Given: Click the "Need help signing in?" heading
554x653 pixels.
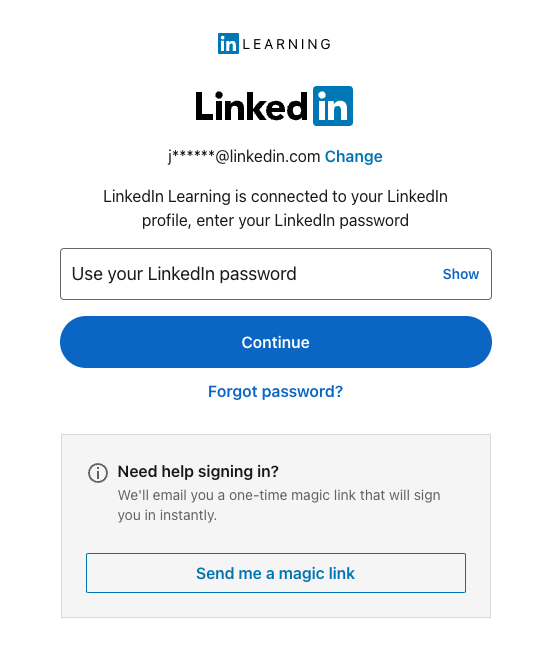Looking at the screenshot, I should point(198,471).
